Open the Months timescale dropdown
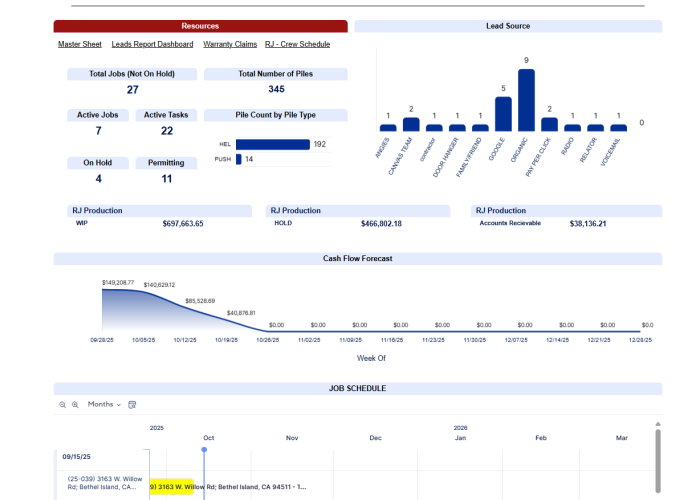The height and width of the screenshot is (500, 700). [x=104, y=405]
